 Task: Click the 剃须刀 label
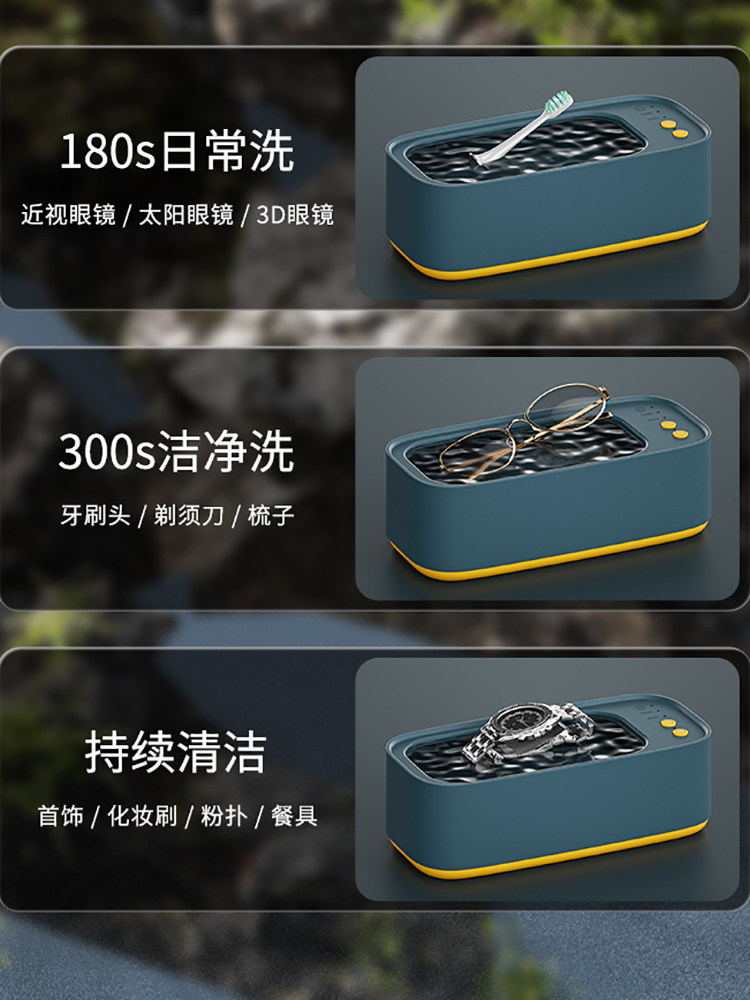pos(189,515)
